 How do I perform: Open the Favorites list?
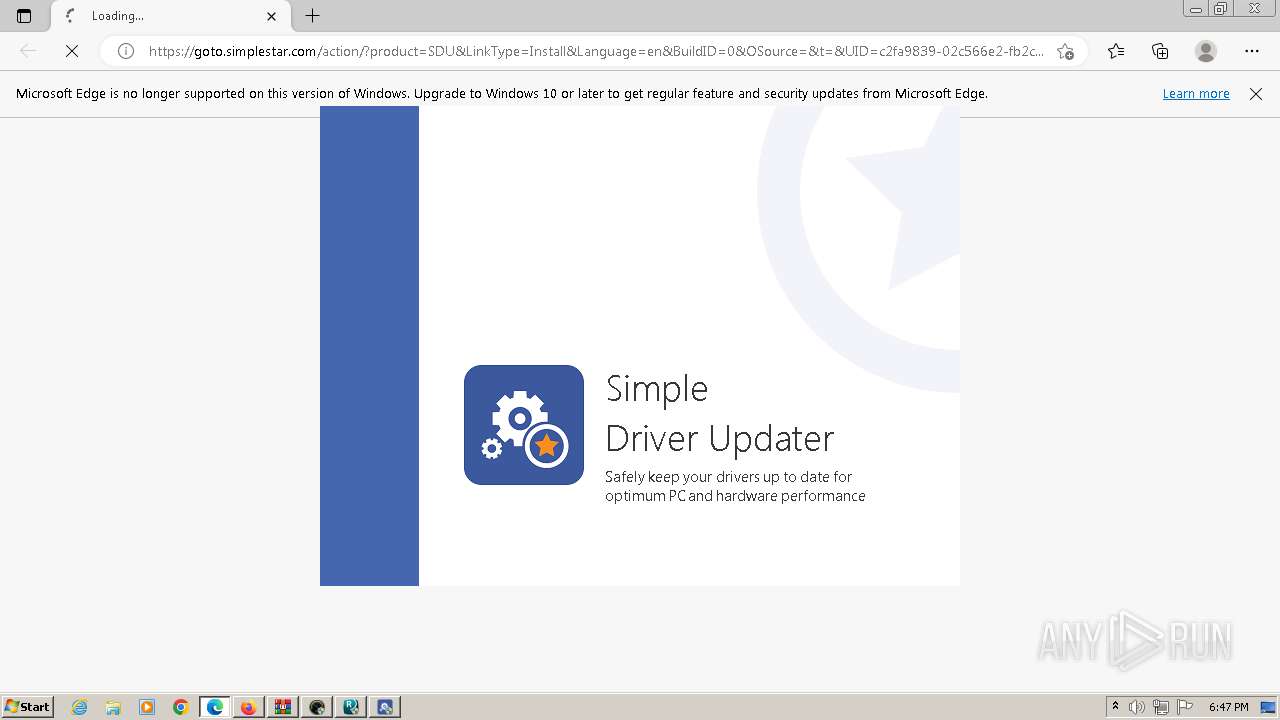tap(1116, 51)
